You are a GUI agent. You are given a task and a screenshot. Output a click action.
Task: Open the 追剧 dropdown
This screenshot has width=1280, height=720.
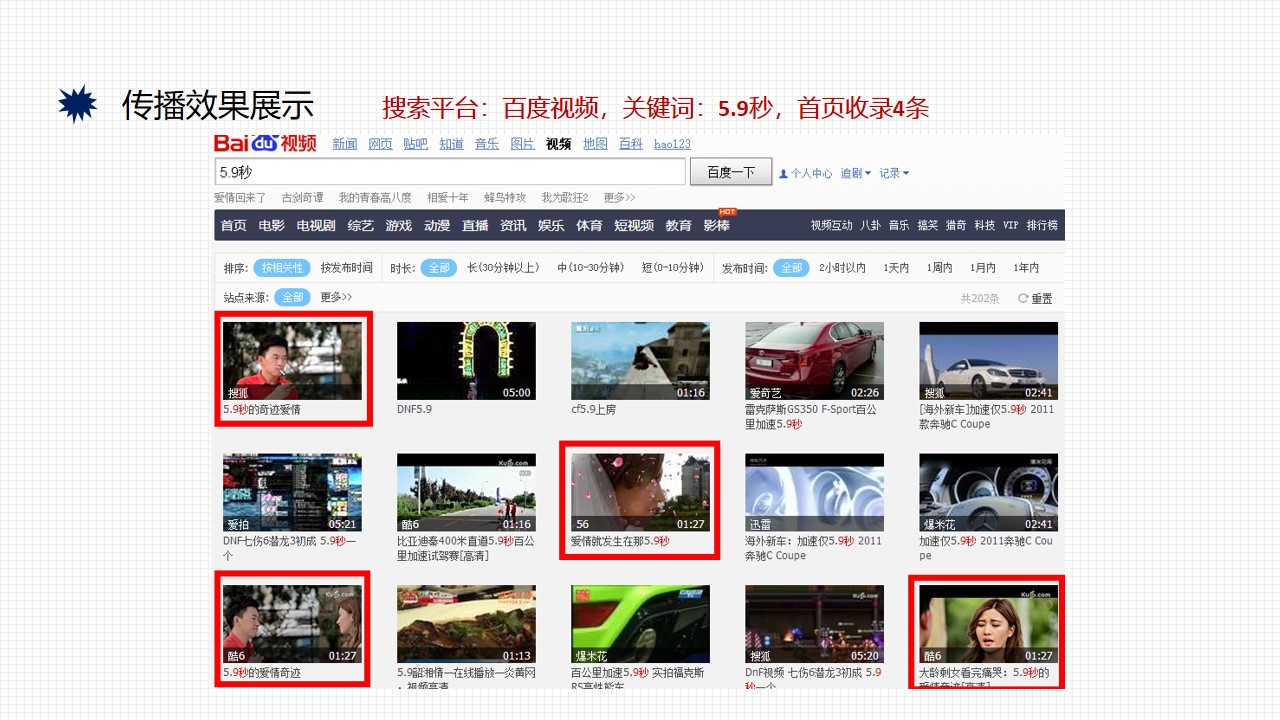click(855, 173)
